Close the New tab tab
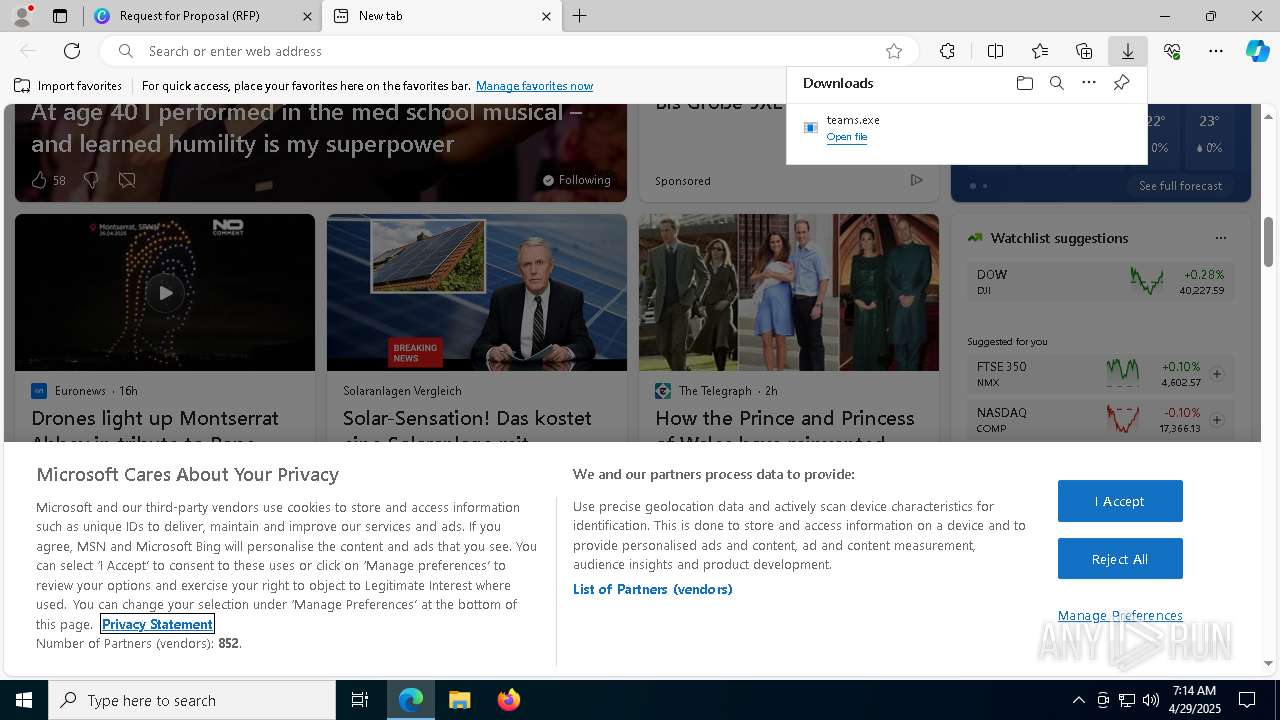The height and width of the screenshot is (720, 1280). pos(546,16)
